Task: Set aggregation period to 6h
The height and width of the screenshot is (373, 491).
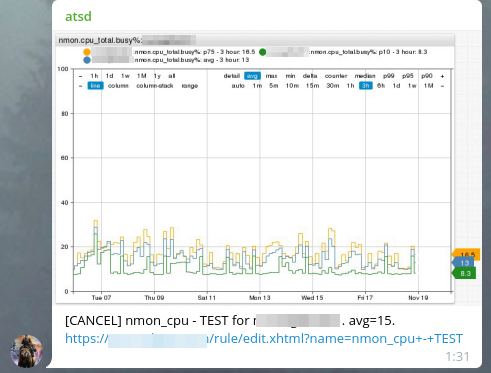Action: (x=381, y=86)
